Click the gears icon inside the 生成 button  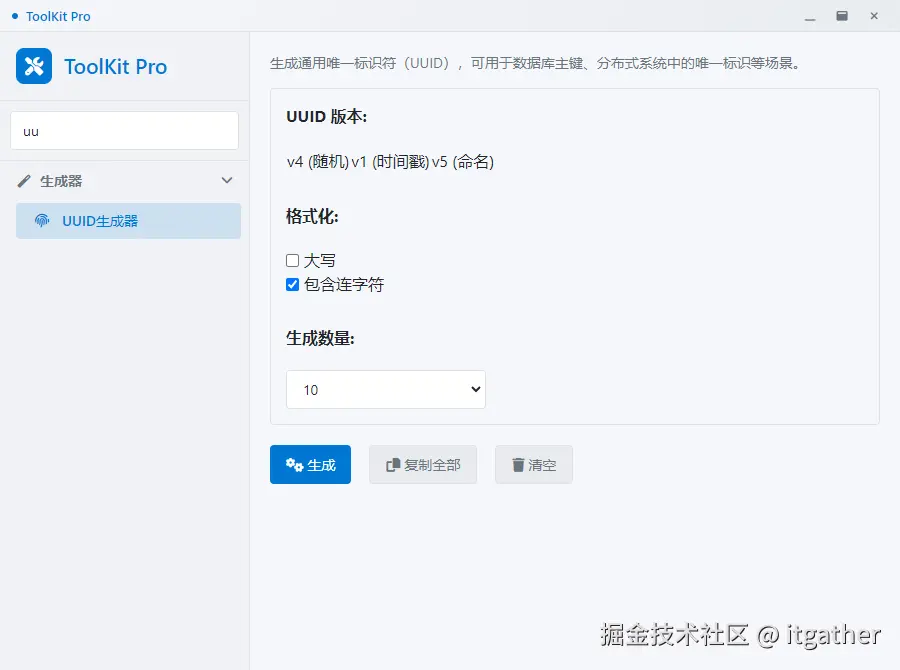295,464
